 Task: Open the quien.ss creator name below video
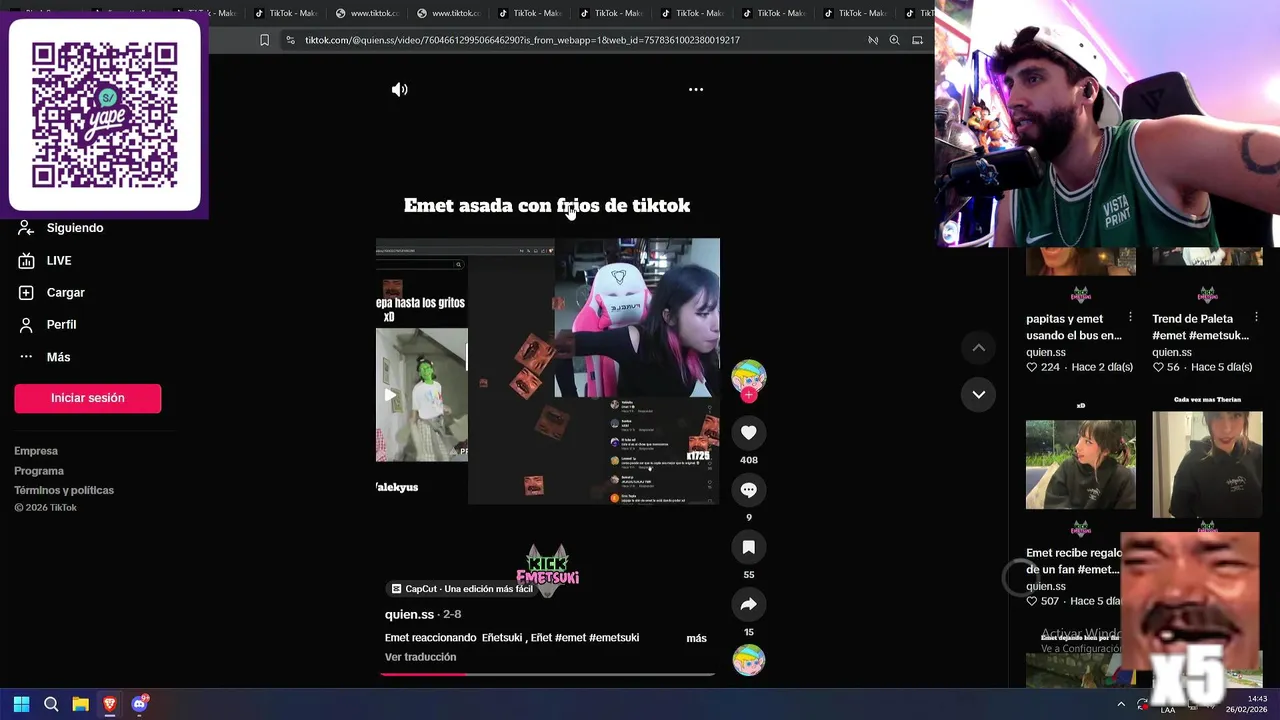click(409, 614)
